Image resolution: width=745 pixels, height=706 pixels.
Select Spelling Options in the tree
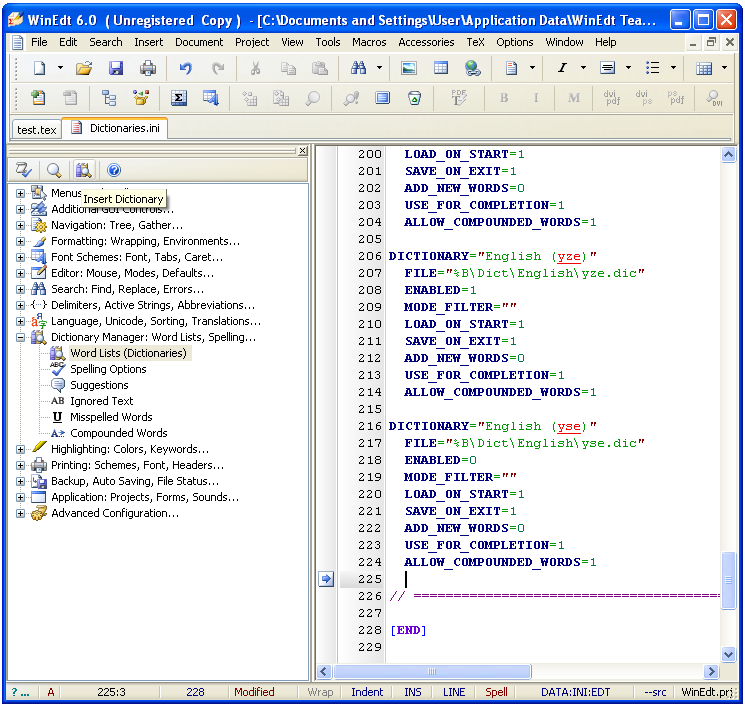pyautogui.click(x=108, y=369)
